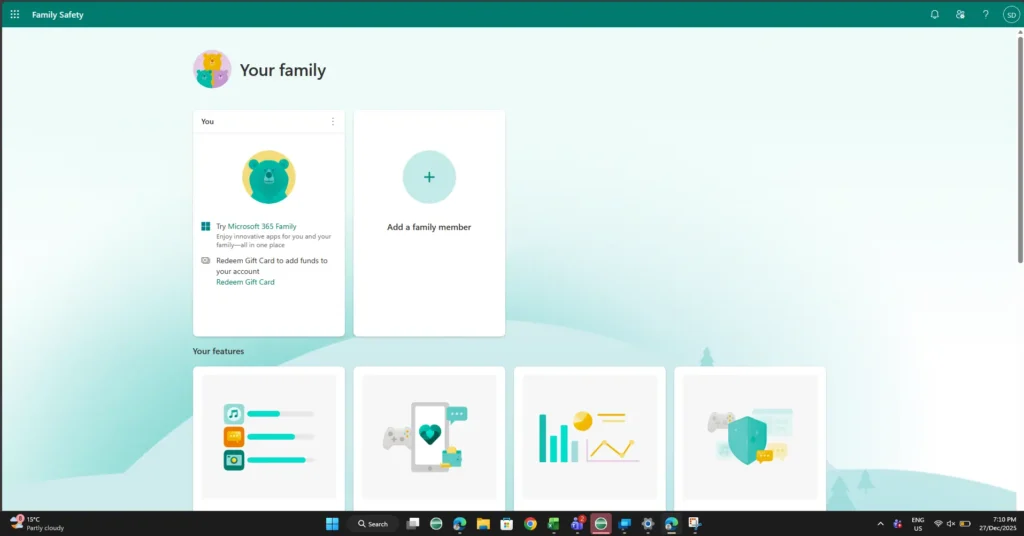Open the bar chart activity feature card

coord(590,437)
